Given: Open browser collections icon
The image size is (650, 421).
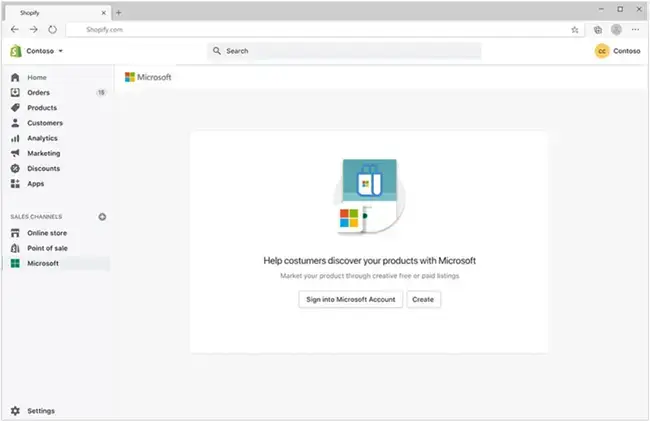Looking at the screenshot, I should (597, 30).
